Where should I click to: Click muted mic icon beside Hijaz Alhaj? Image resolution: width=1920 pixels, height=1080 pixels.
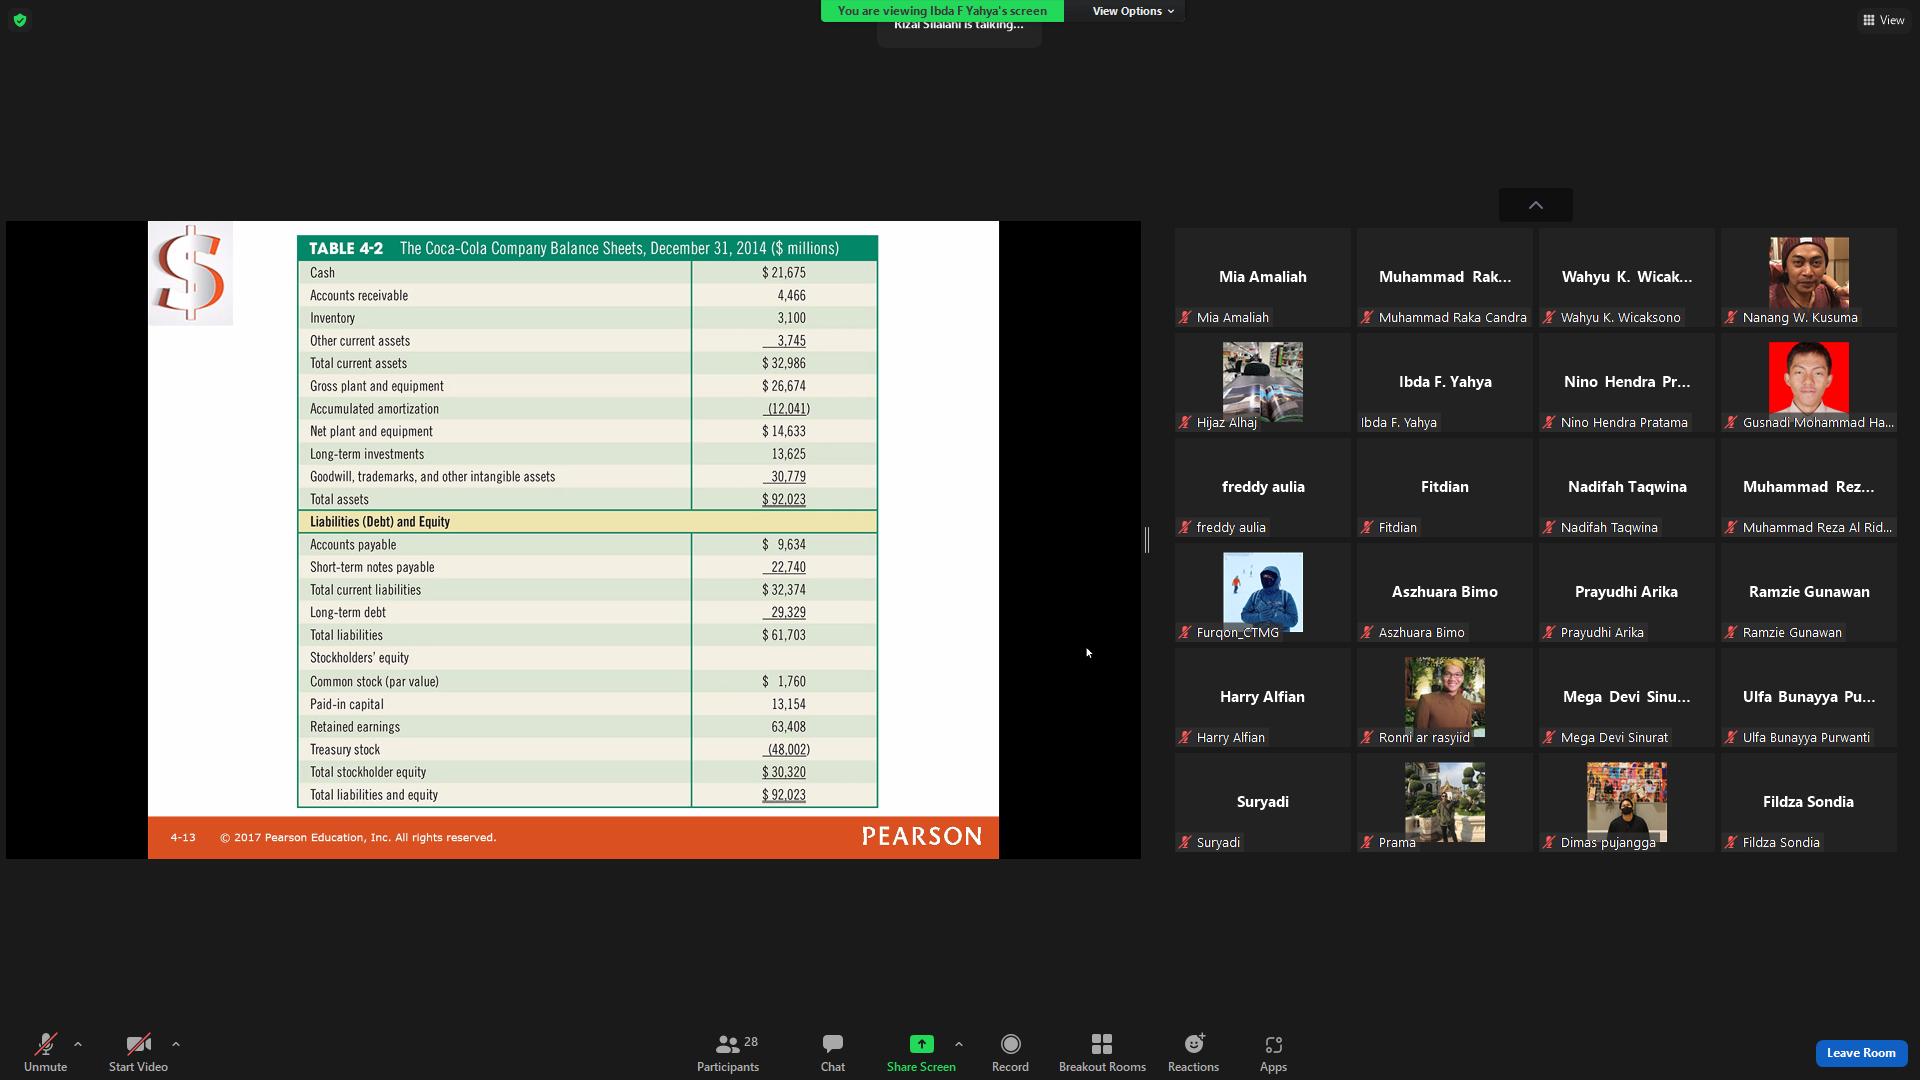tap(1185, 423)
